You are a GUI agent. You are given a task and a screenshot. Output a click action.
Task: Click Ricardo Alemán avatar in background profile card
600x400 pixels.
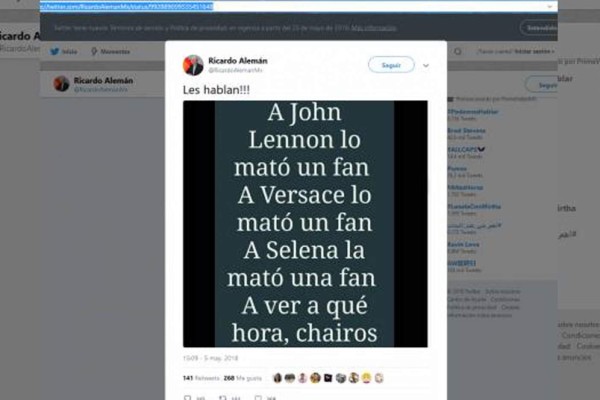(61, 83)
